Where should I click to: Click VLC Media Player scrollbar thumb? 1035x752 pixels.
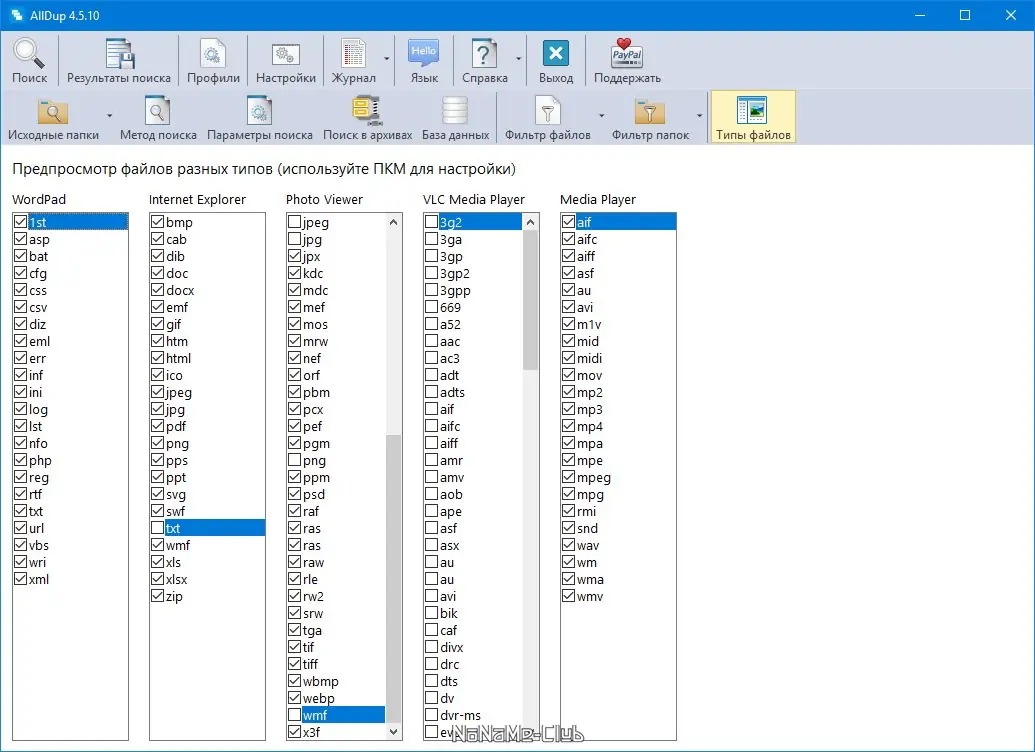[531, 300]
